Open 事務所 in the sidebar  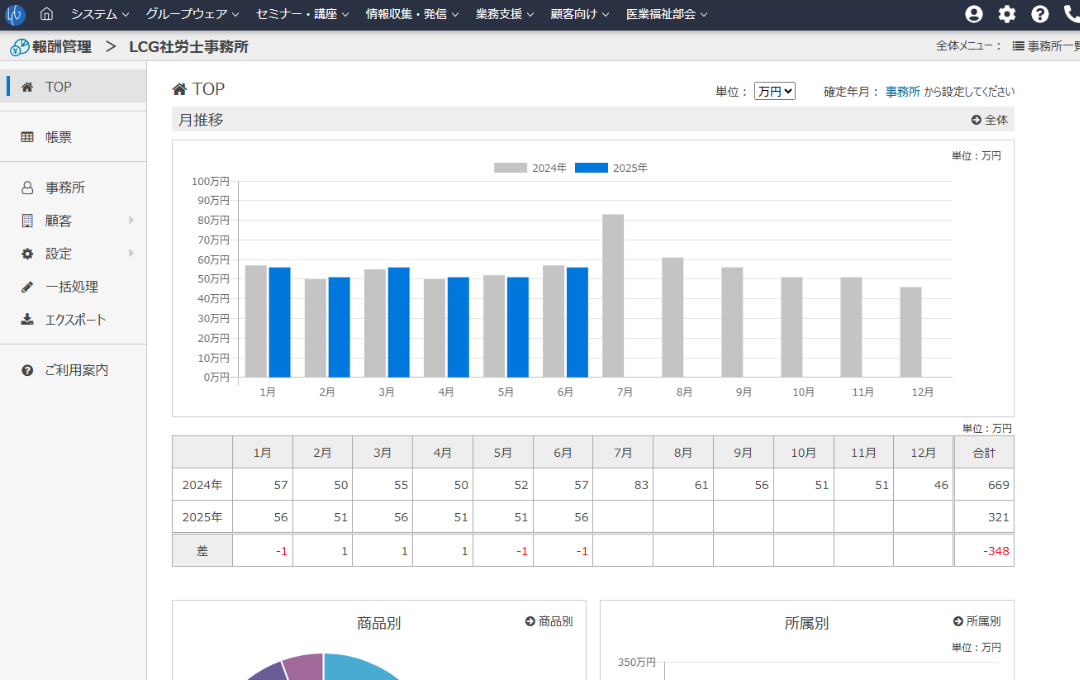point(73,187)
